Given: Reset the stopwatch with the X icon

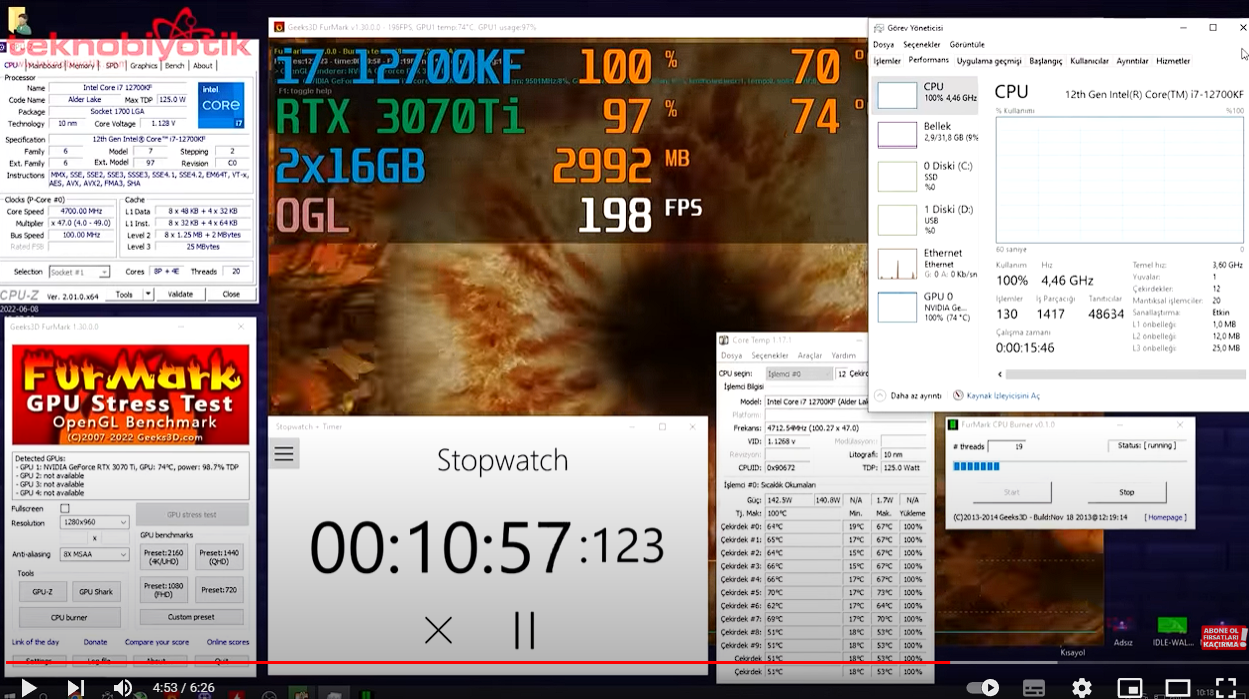Looking at the screenshot, I should click(x=438, y=629).
